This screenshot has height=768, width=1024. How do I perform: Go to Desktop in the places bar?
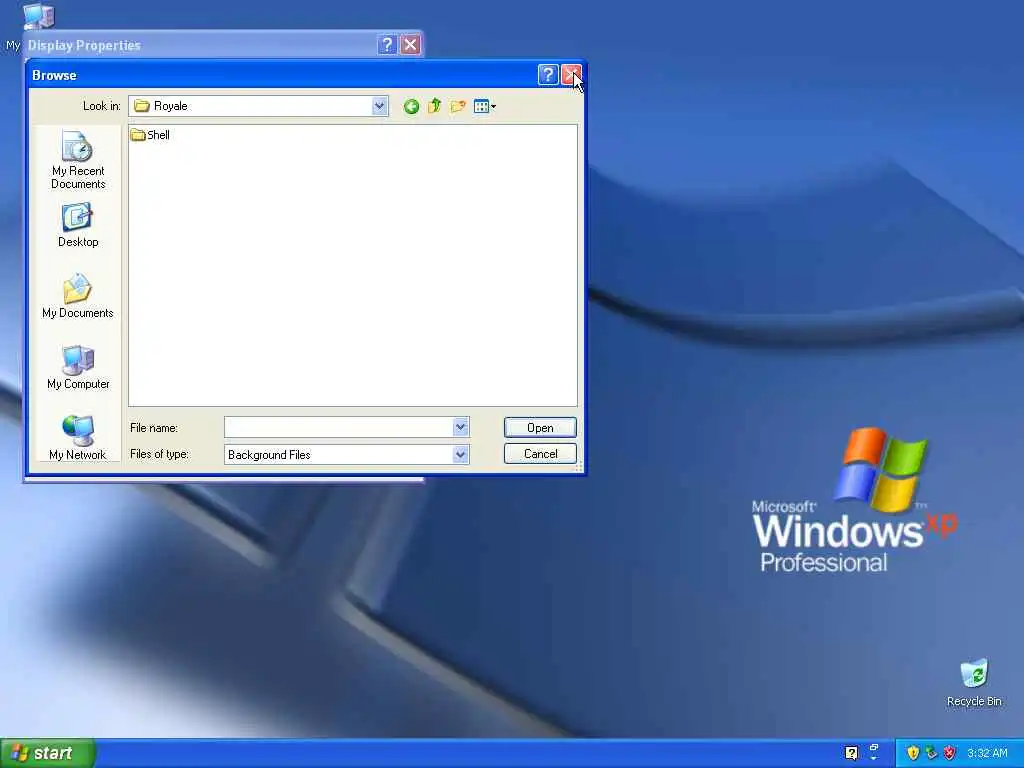(x=78, y=225)
